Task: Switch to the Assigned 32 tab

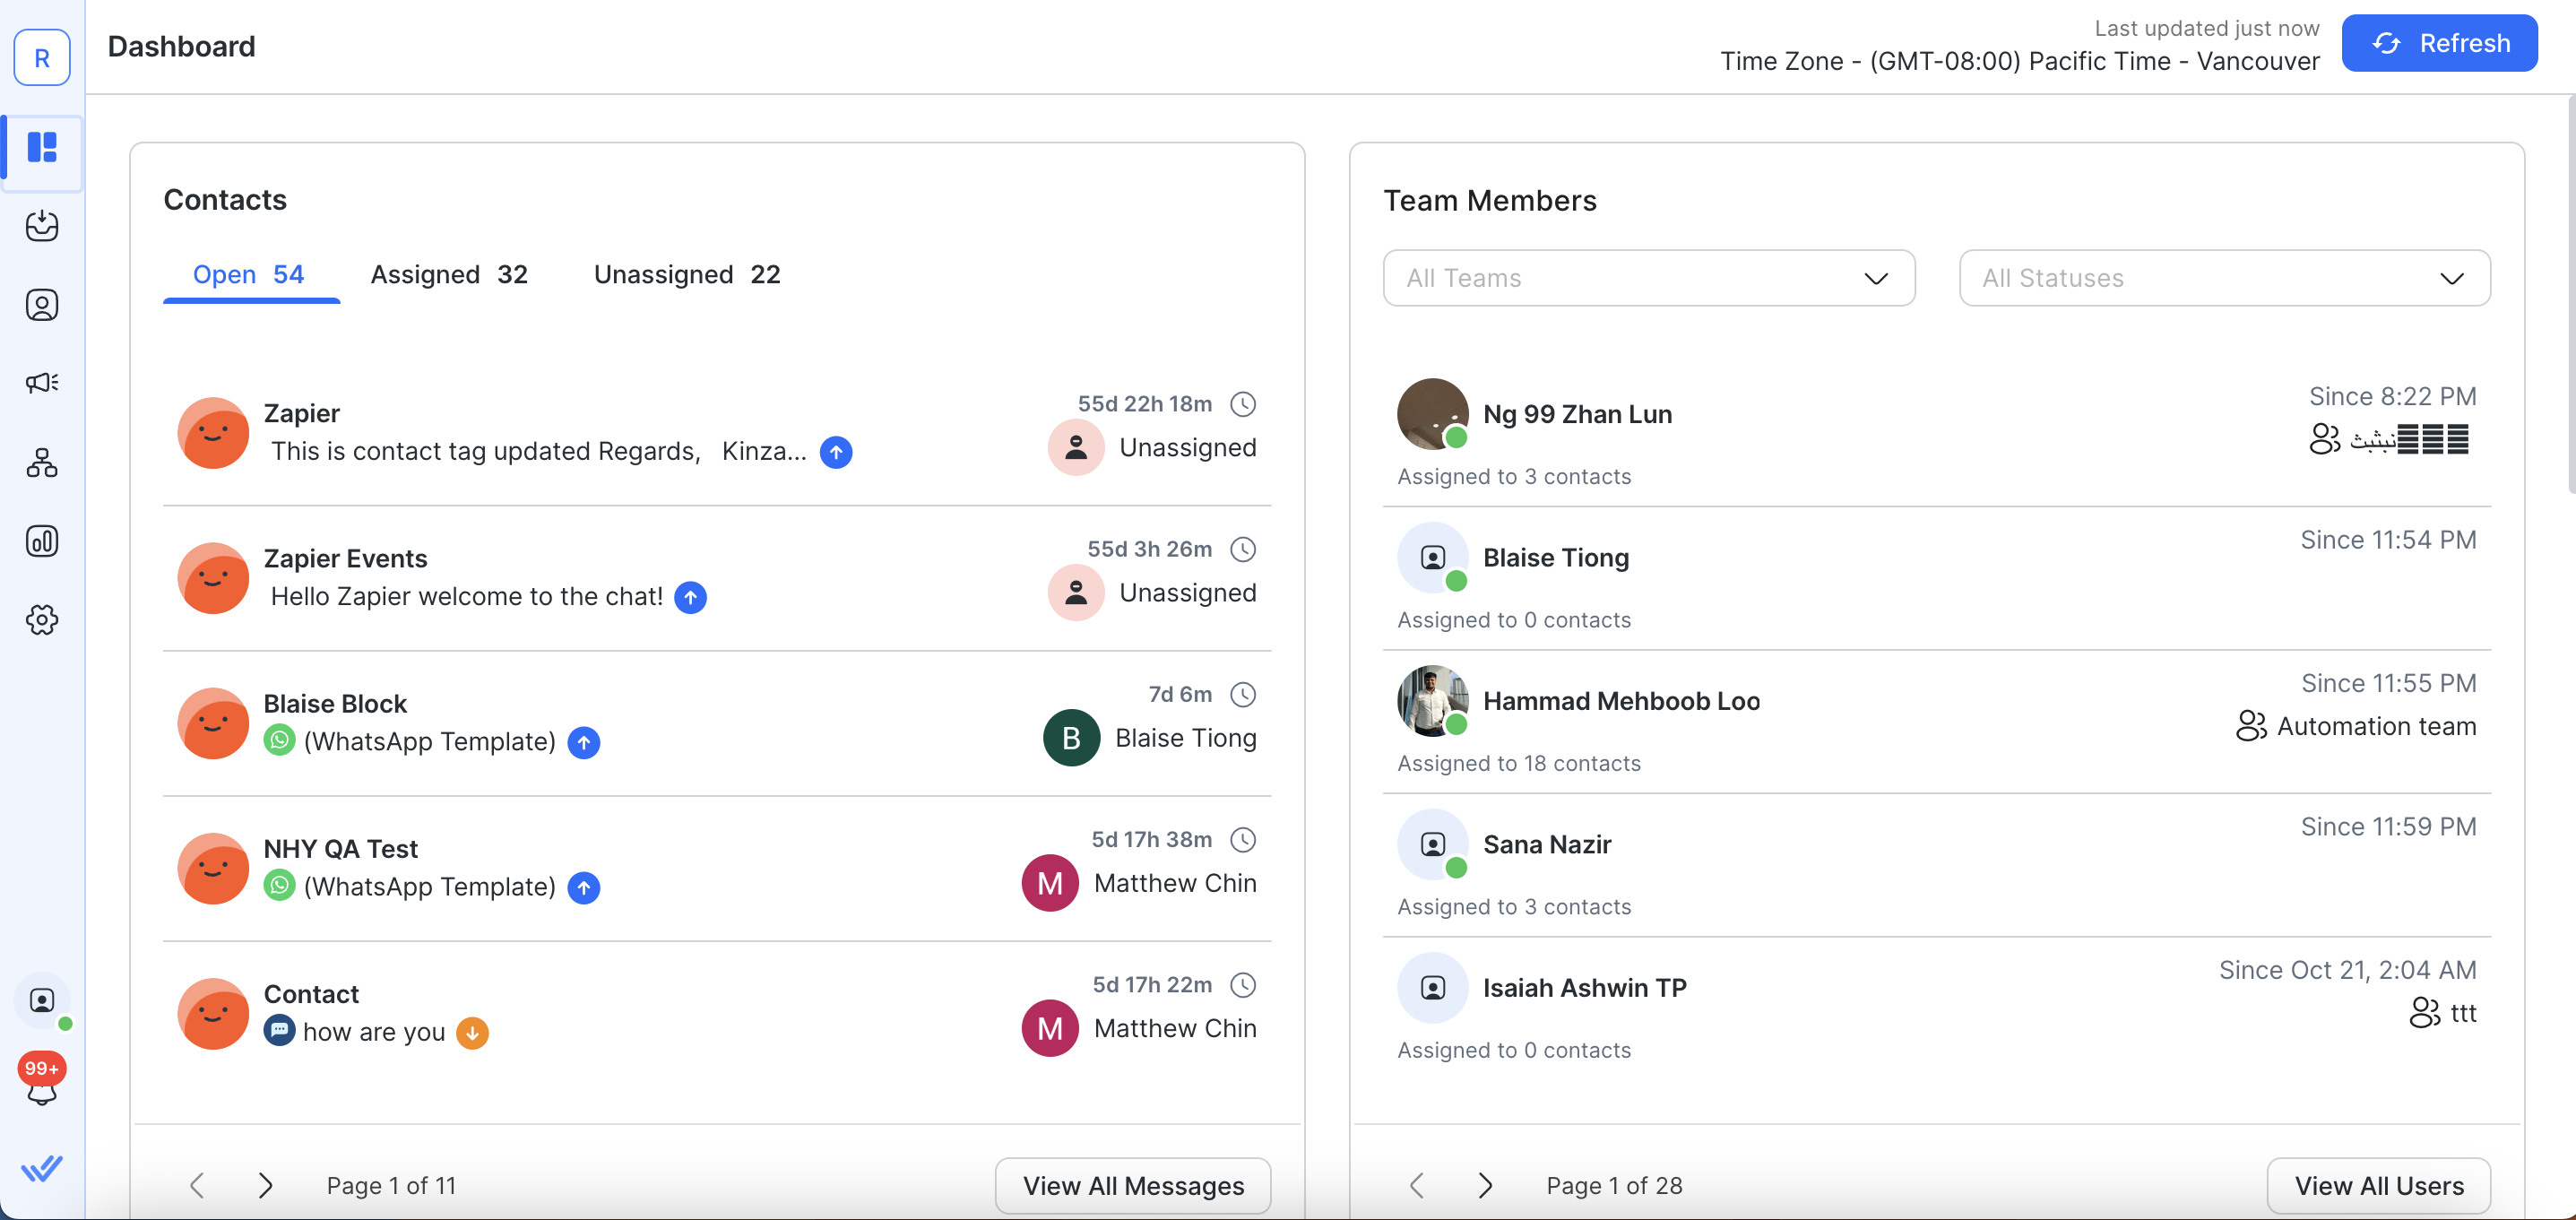Action: [x=449, y=275]
